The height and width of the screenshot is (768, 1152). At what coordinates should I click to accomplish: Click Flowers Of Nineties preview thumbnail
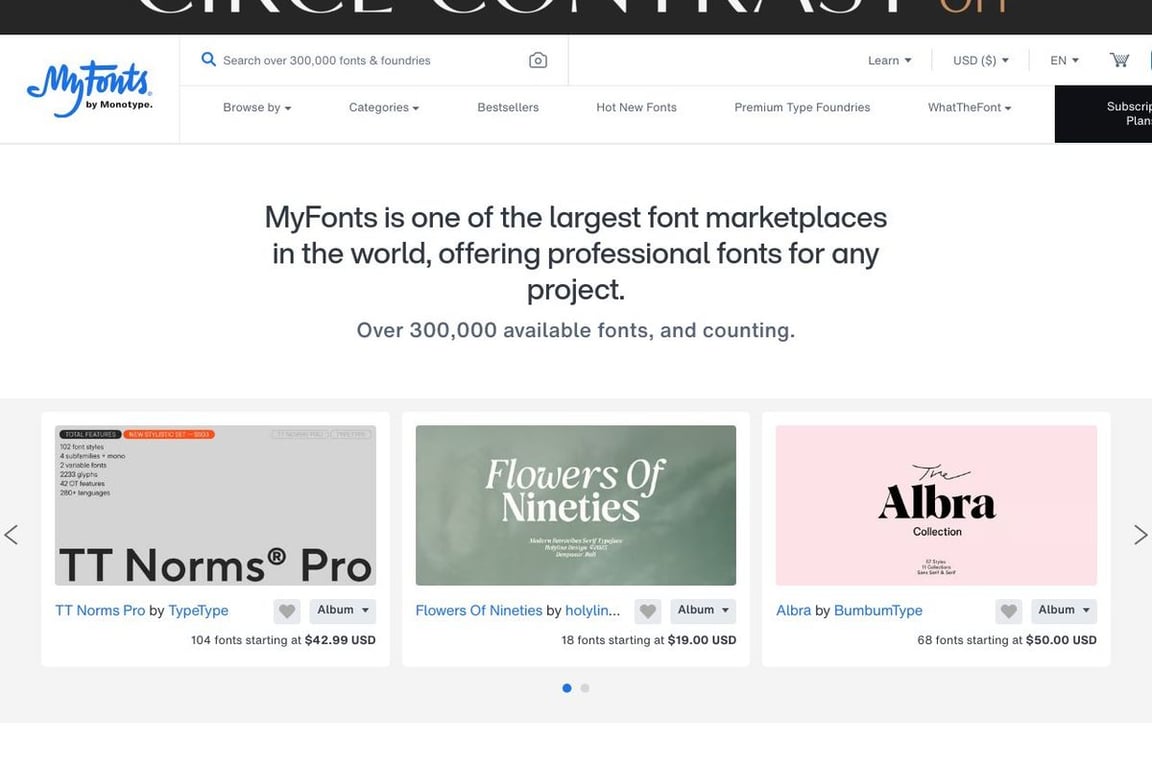576,505
